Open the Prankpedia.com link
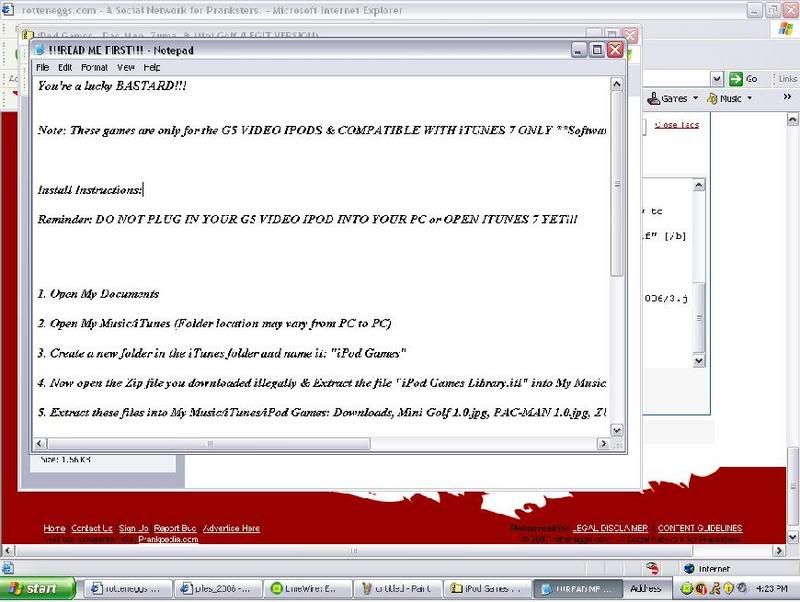The height and width of the screenshot is (602, 800). tap(168, 539)
